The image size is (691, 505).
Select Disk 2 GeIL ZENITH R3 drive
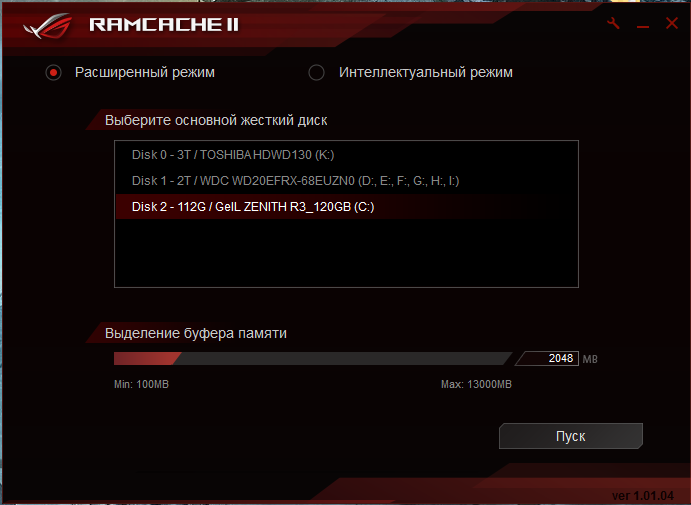346,207
